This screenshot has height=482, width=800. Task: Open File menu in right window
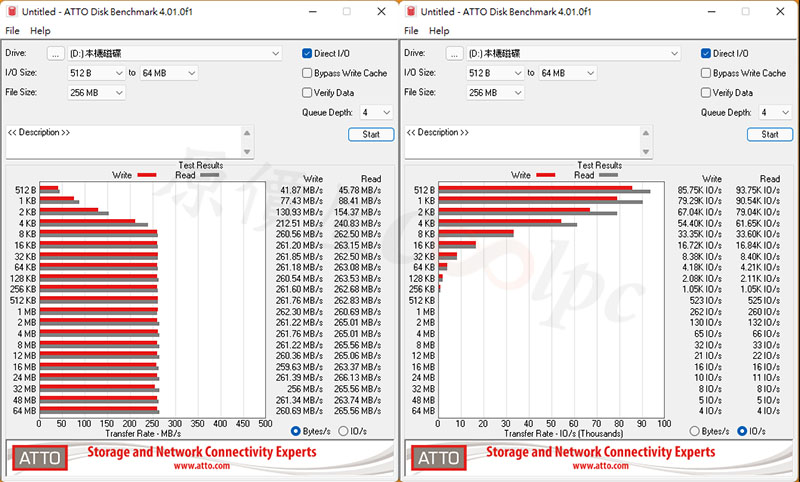[411, 31]
